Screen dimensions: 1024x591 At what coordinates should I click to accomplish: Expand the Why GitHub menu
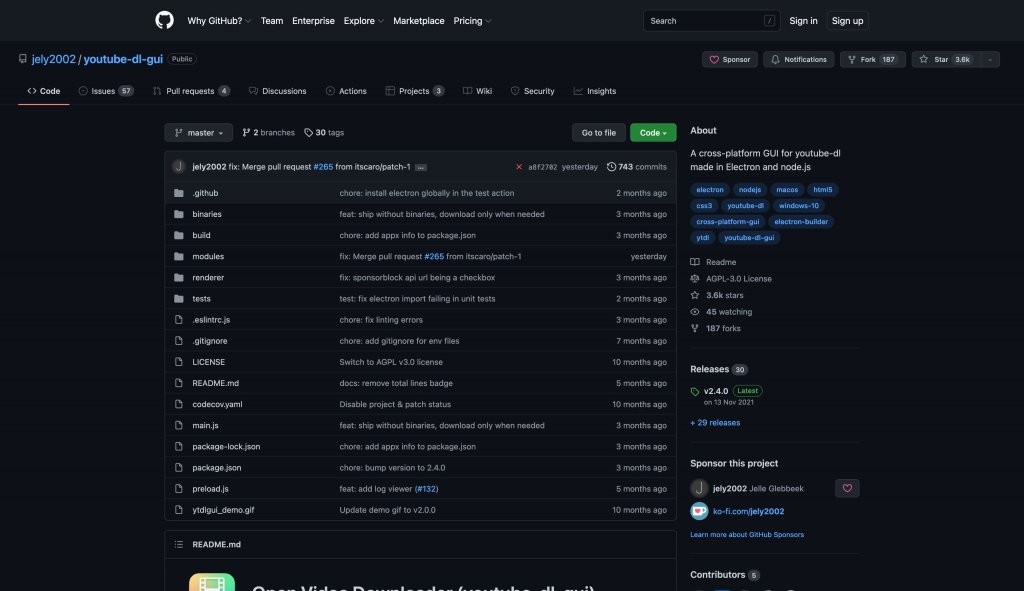219,21
